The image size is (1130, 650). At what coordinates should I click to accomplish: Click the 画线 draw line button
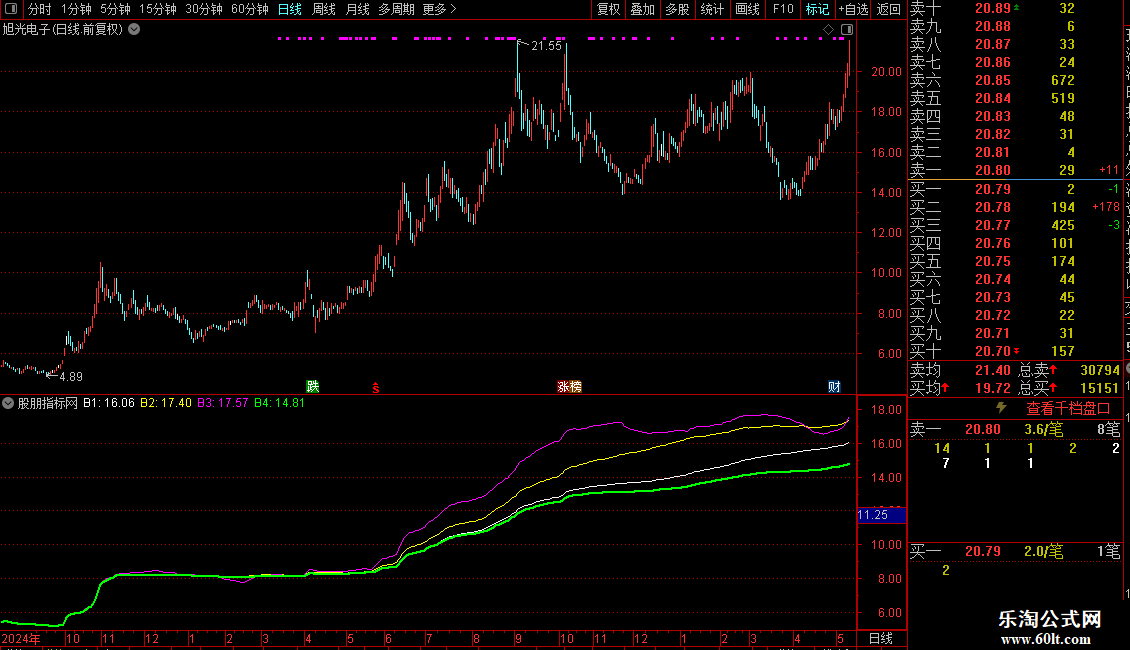pos(747,9)
